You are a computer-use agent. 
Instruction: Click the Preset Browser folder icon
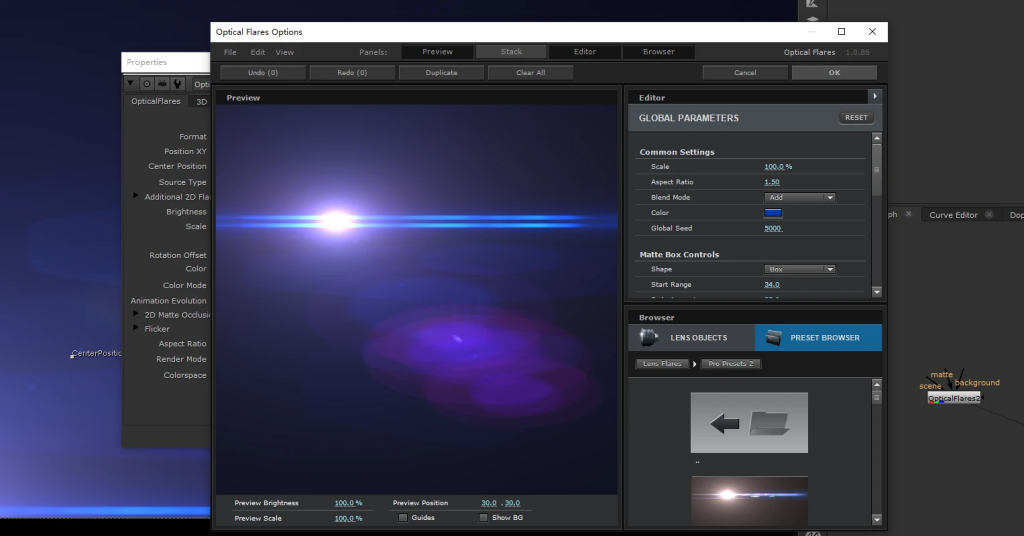(771, 337)
